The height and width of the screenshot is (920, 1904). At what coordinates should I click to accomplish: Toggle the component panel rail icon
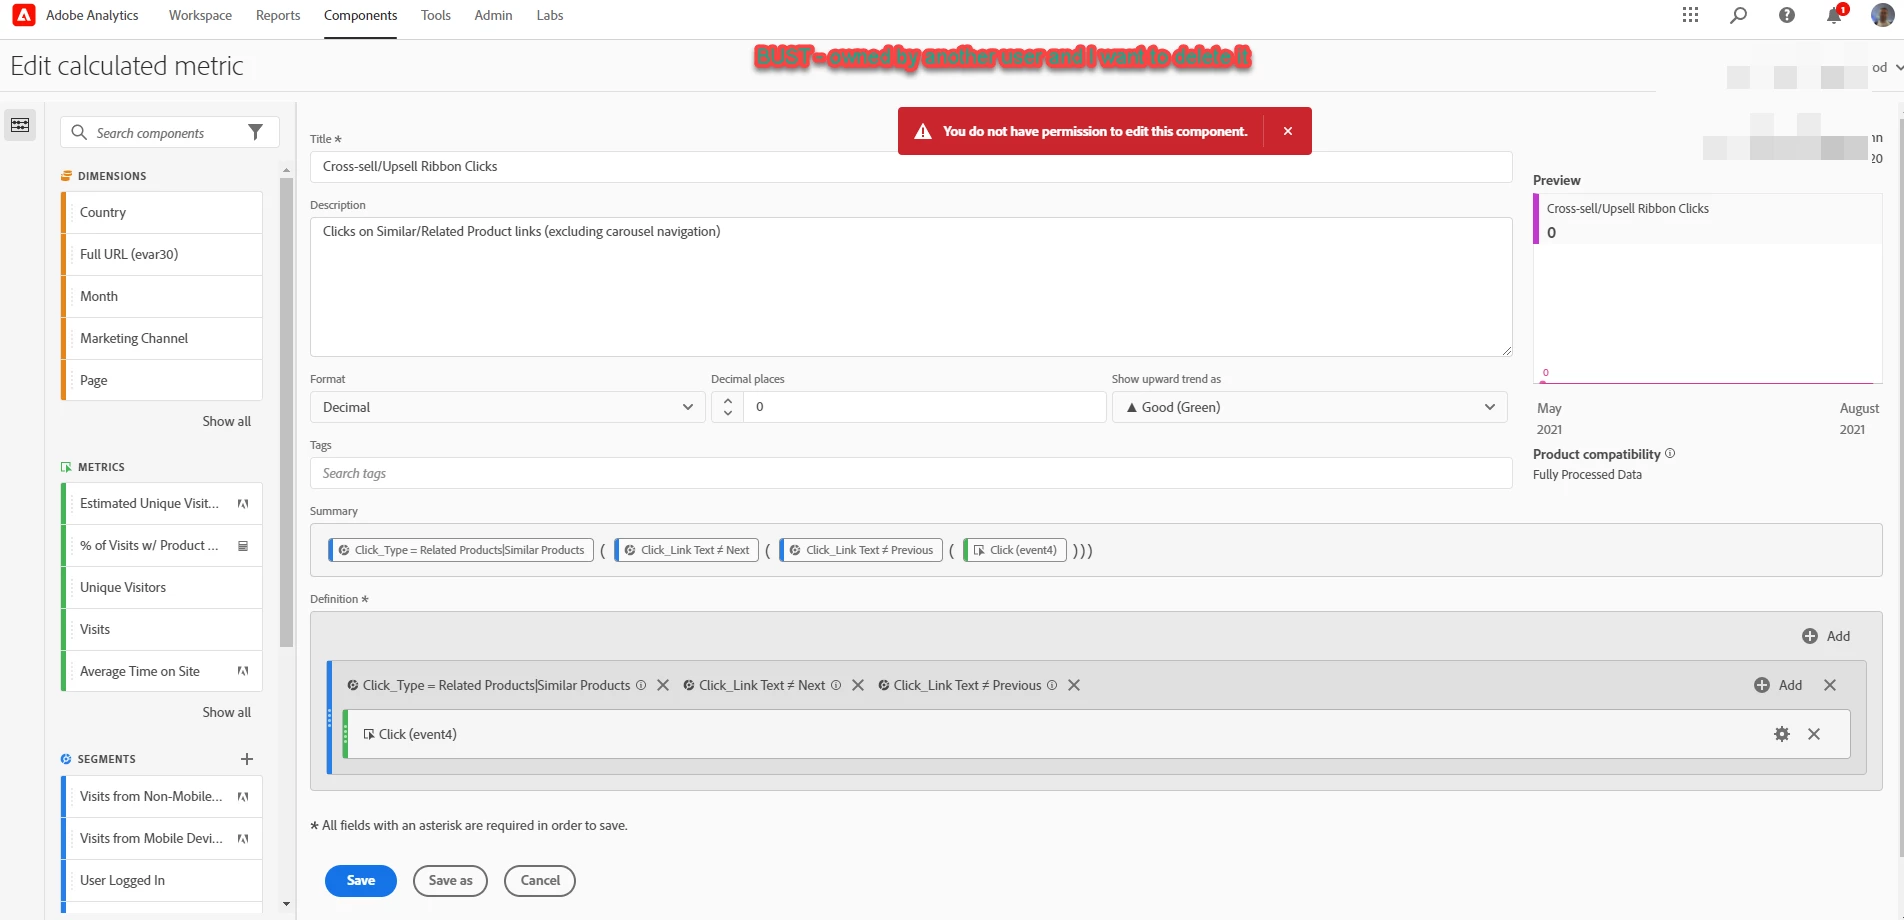20,125
